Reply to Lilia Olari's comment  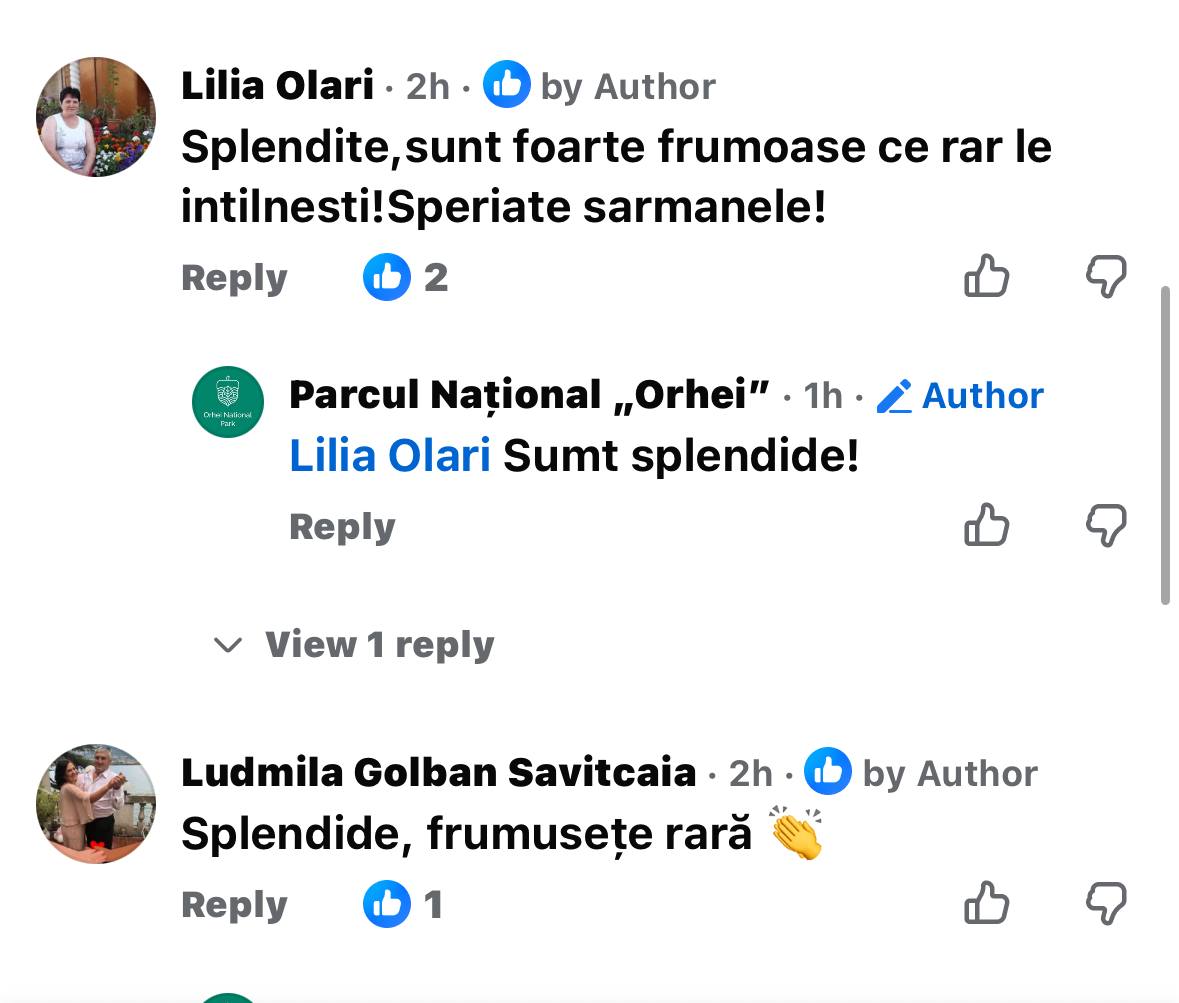[x=234, y=278]
